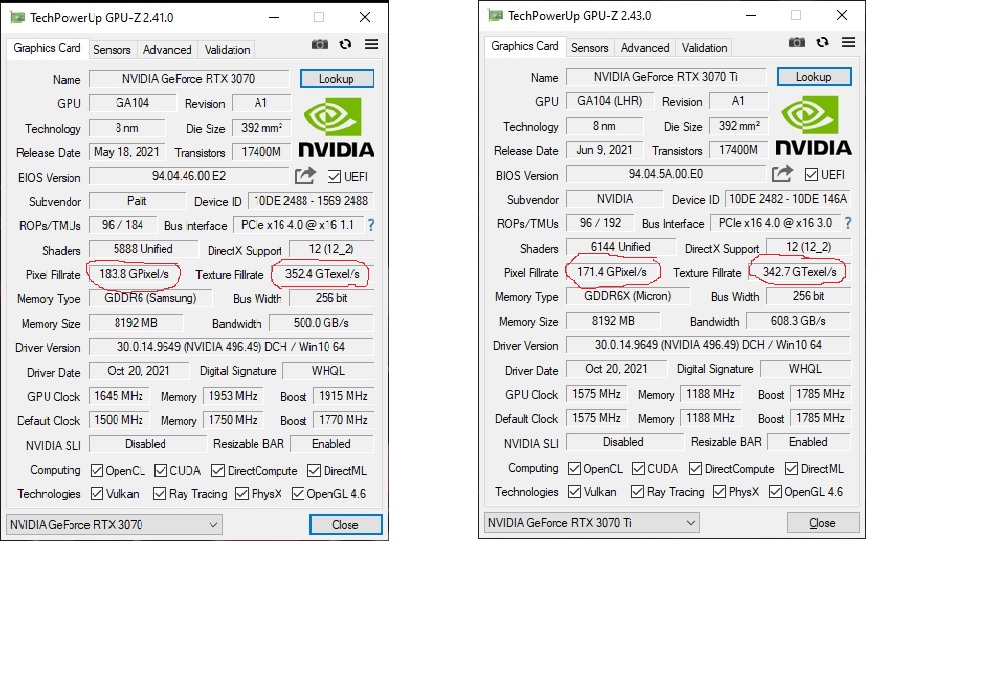
Task: Toggle UEFI checkbox in RTX 3070 window
Action: (334, 177)
